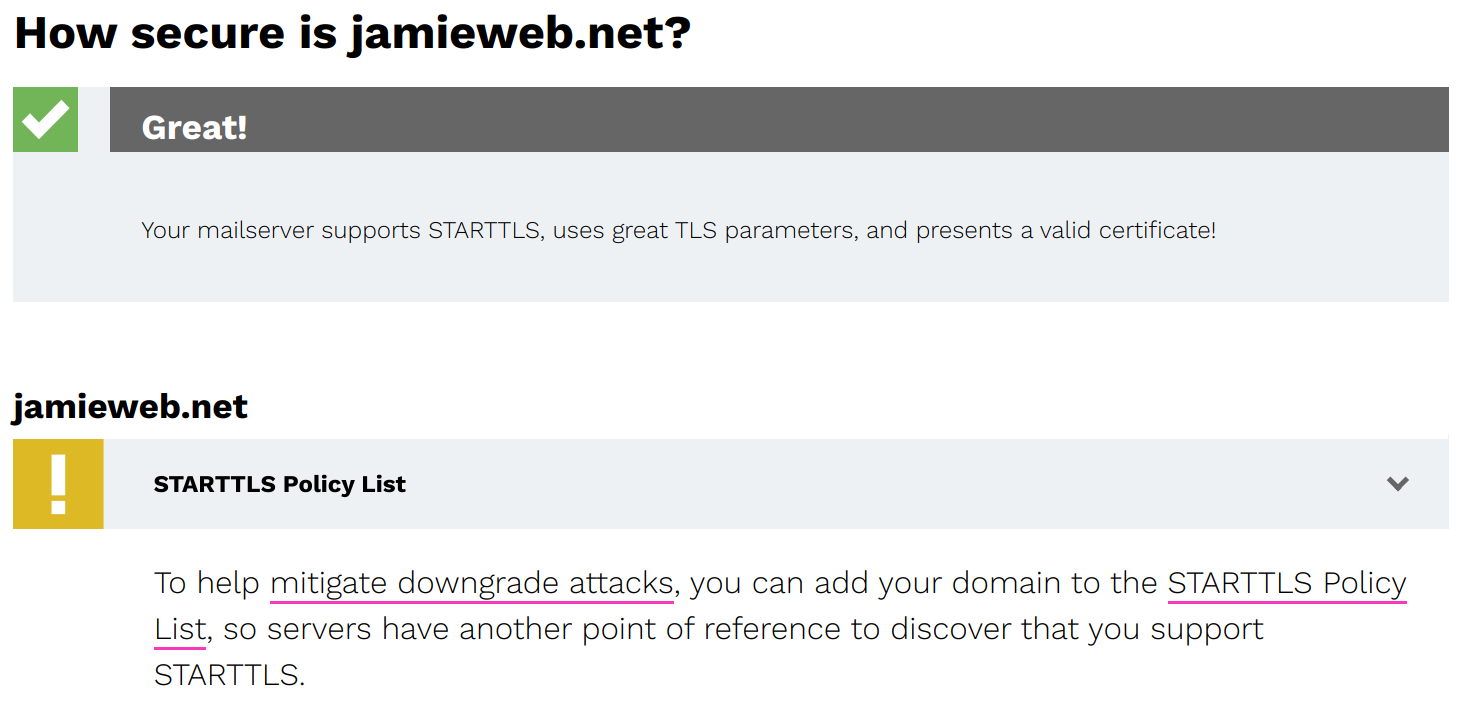This screenshot has width=1460, height=703.
Task: Click the "How secure is jamieweb.net?" heading
Action: pos(352,32)
